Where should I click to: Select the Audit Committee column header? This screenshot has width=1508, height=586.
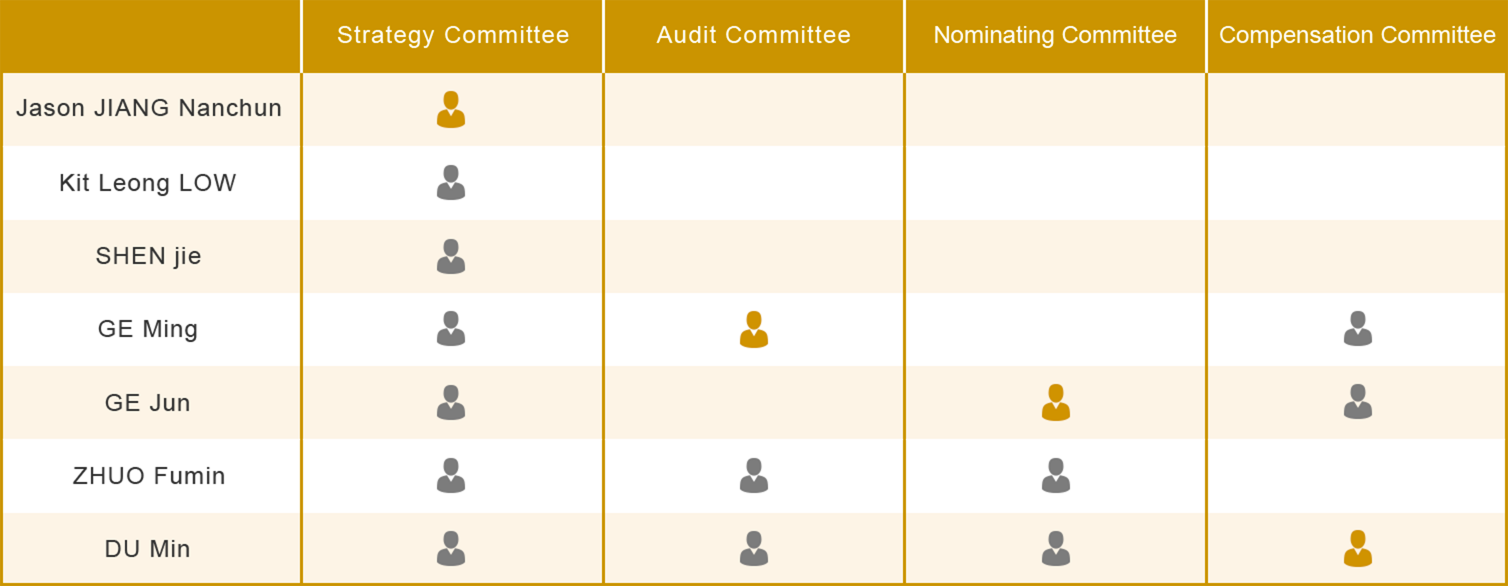(754, 36)
